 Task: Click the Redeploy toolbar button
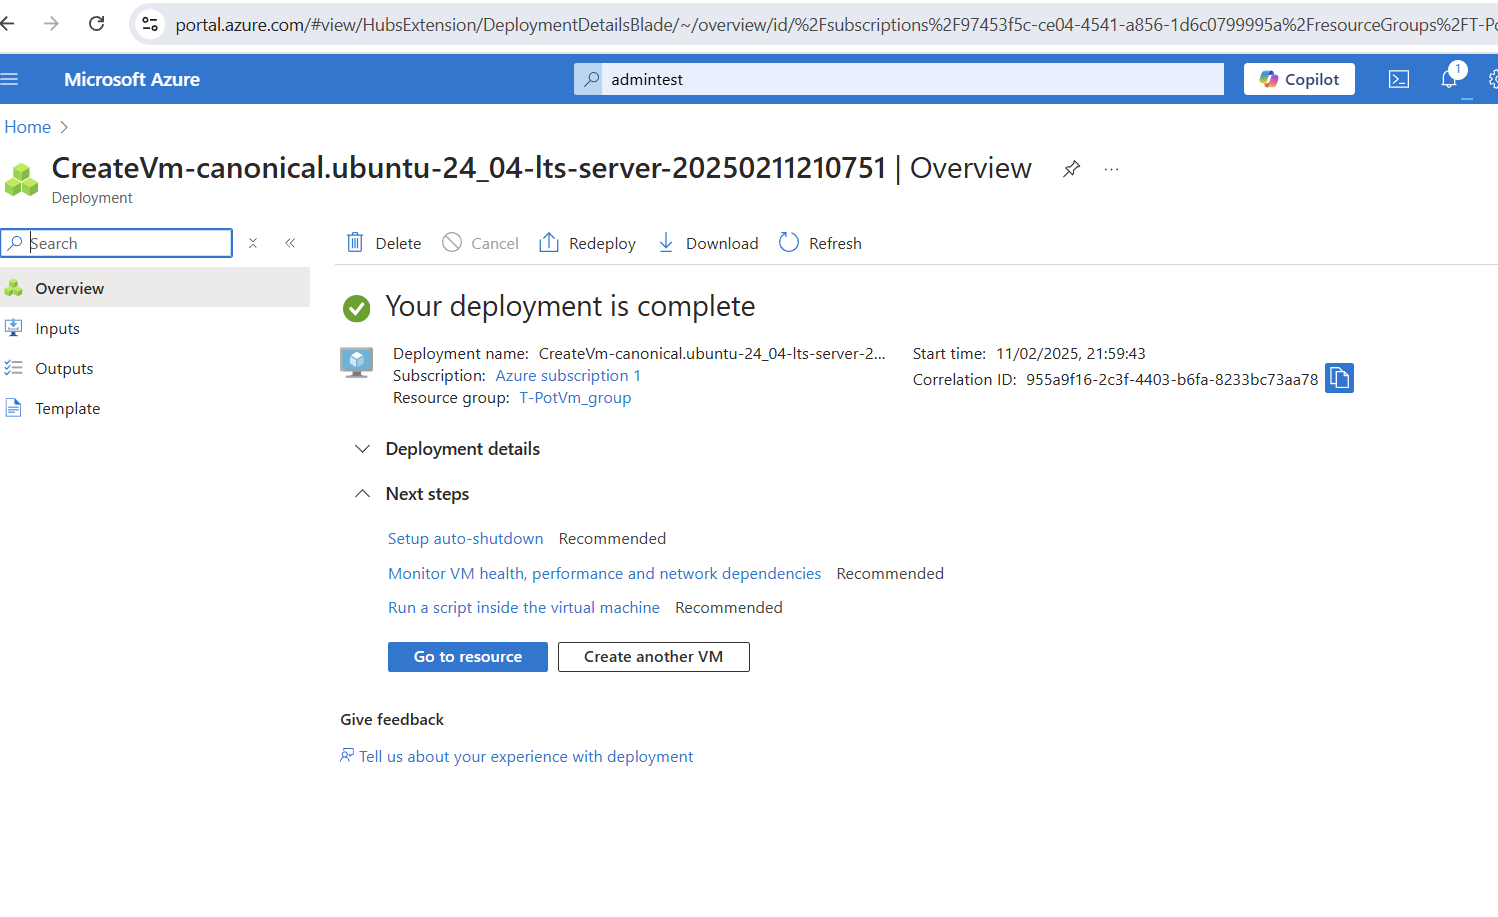pyautogui.click(x=587, y=243)
